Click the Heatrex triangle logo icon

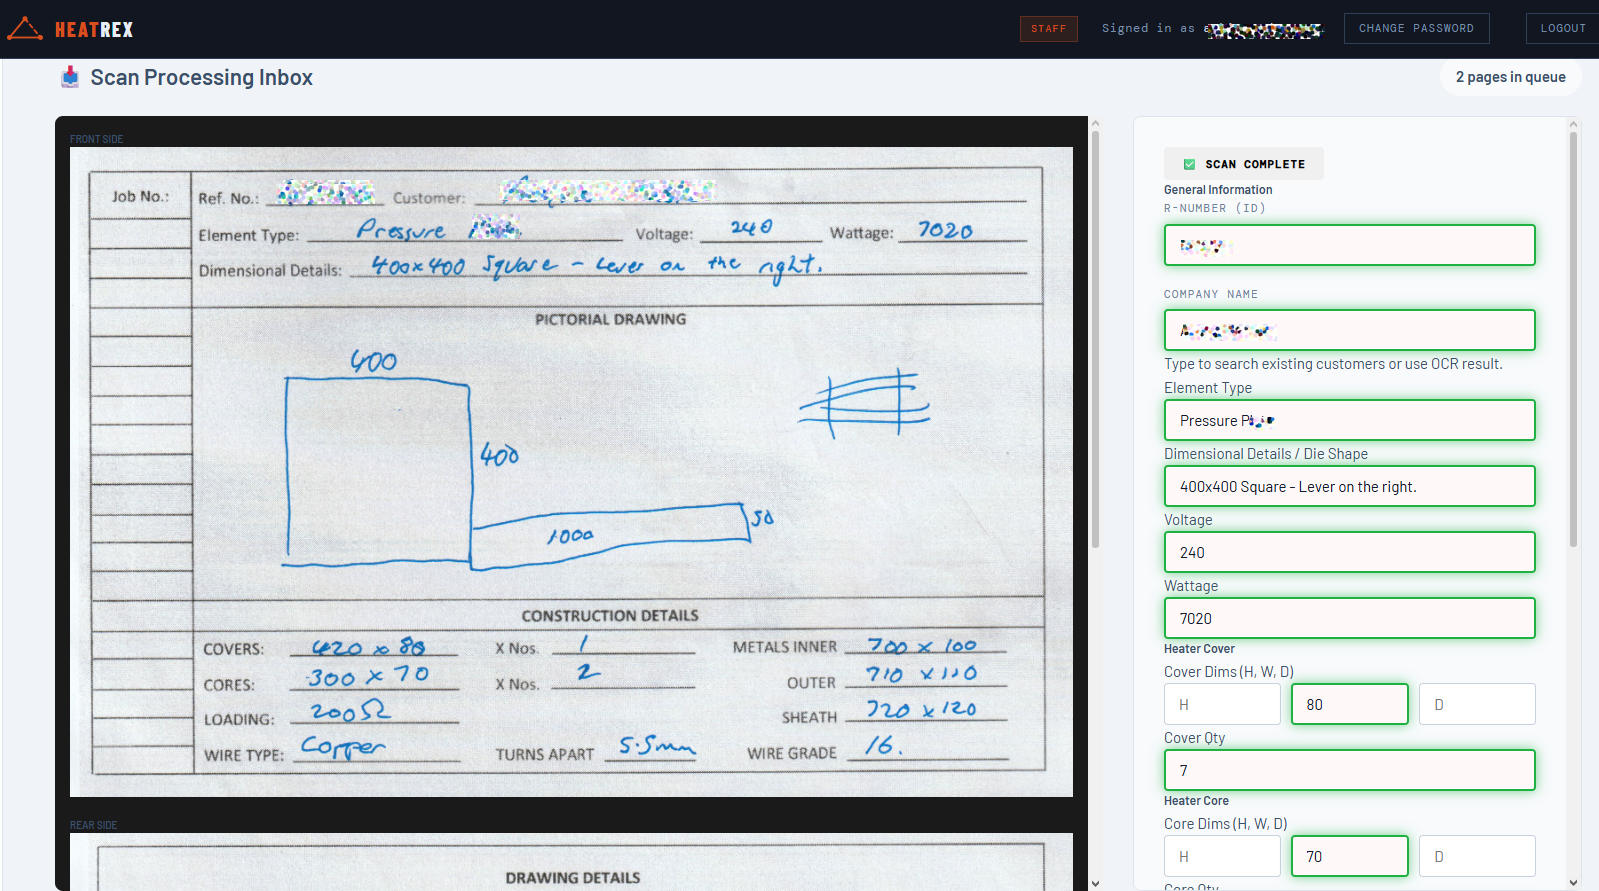click(x=24, y=29)
